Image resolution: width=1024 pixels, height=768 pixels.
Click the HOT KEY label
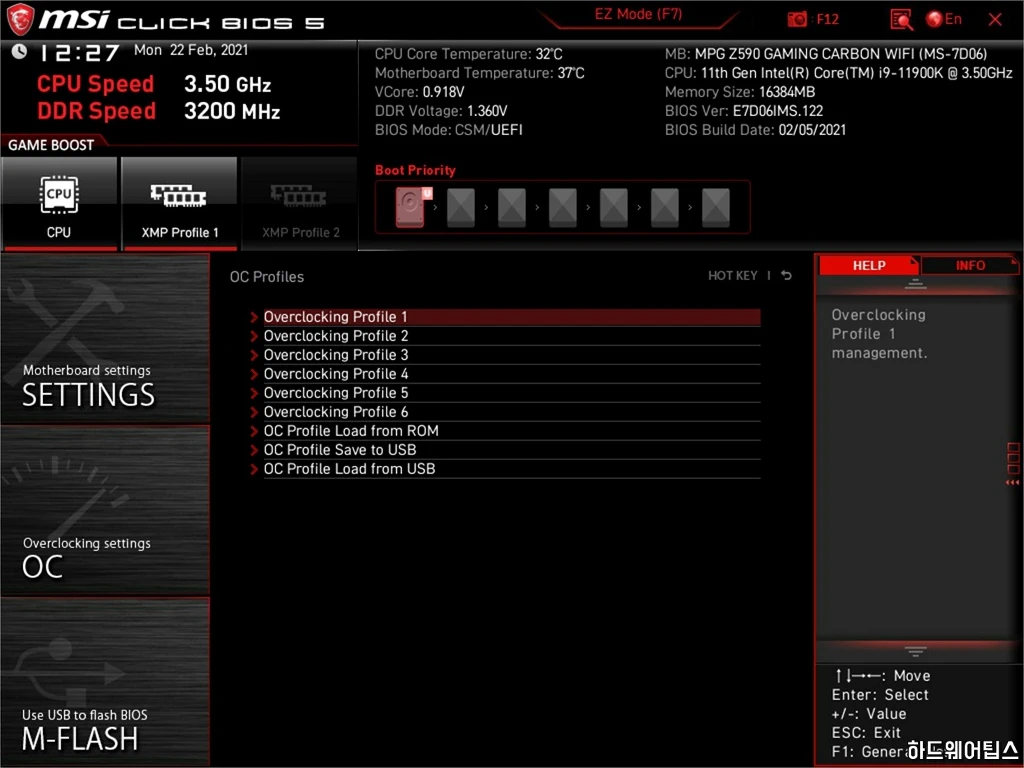[x=733, y=276]
